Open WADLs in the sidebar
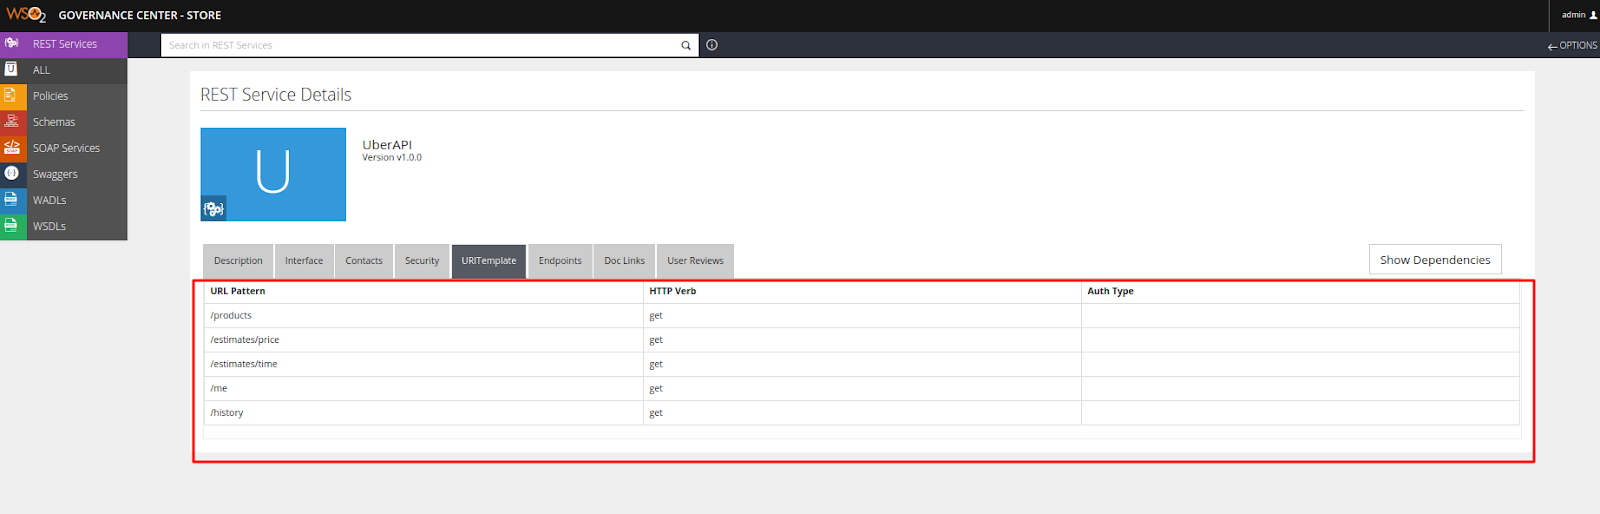The image size is (1600, 514). coord(64,200)
